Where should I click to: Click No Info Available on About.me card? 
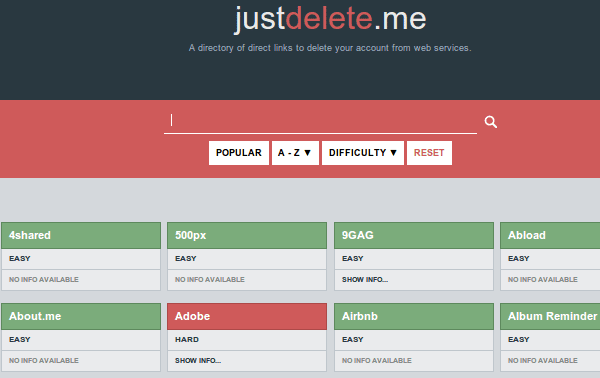point(44,361)
